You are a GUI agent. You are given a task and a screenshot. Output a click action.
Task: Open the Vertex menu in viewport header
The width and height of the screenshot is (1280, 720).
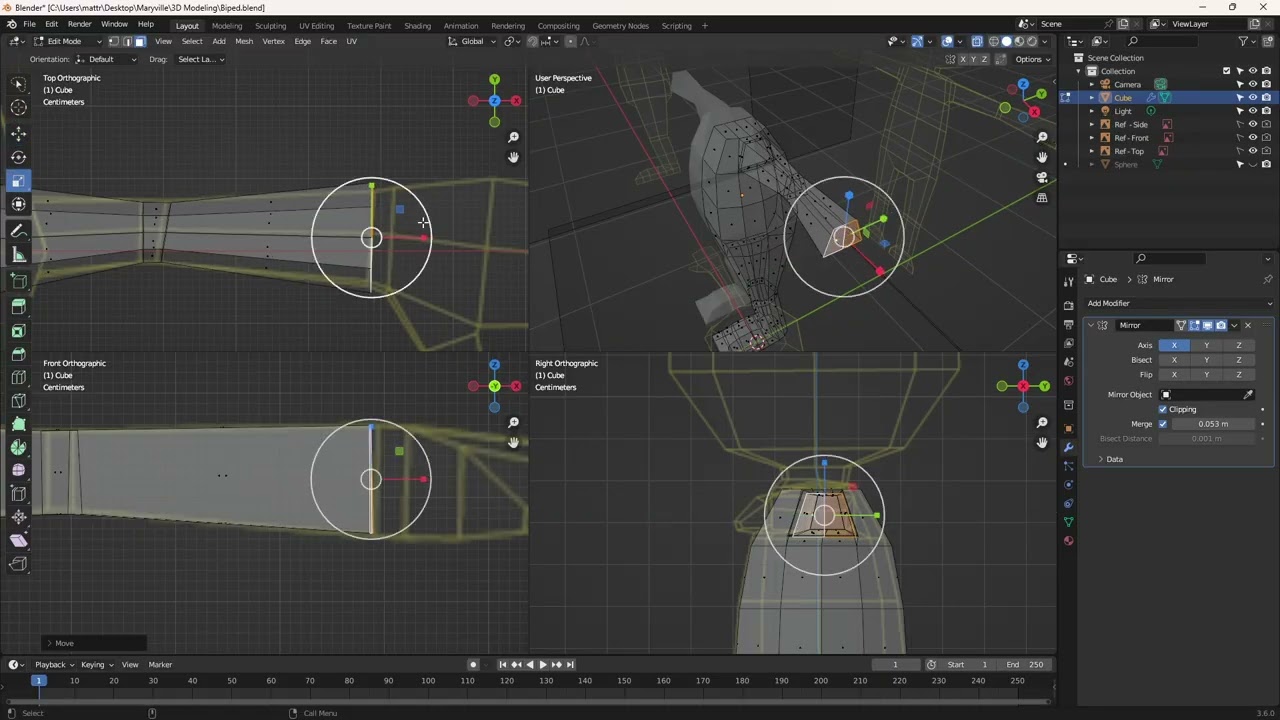point(273,41)
